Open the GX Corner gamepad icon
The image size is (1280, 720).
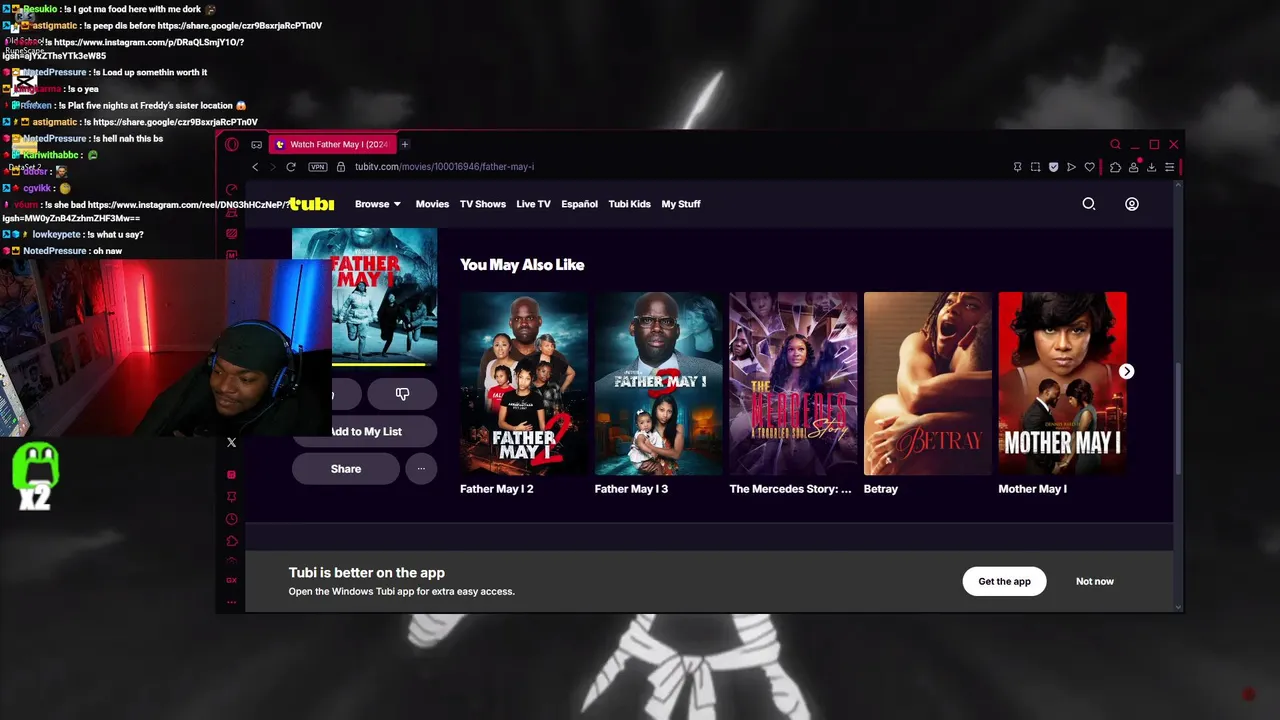(256, 144)
